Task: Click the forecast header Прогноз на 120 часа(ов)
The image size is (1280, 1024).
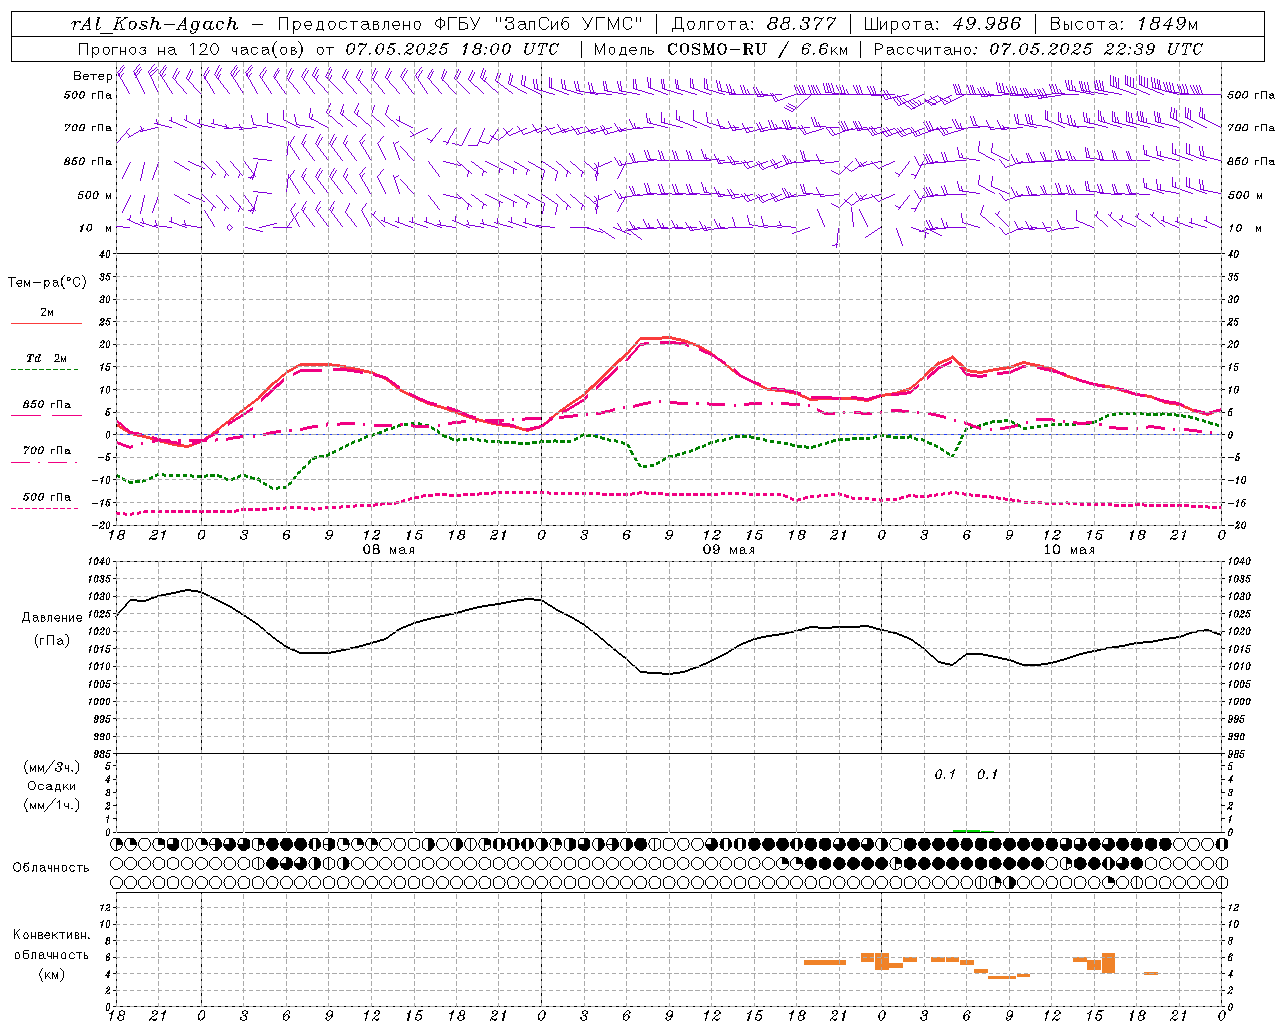Action: click(191, 49)
